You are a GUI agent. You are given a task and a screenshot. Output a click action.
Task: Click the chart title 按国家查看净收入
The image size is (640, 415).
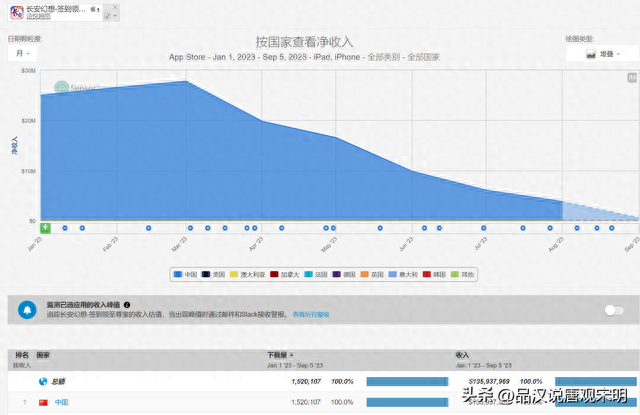pos(304,42)
